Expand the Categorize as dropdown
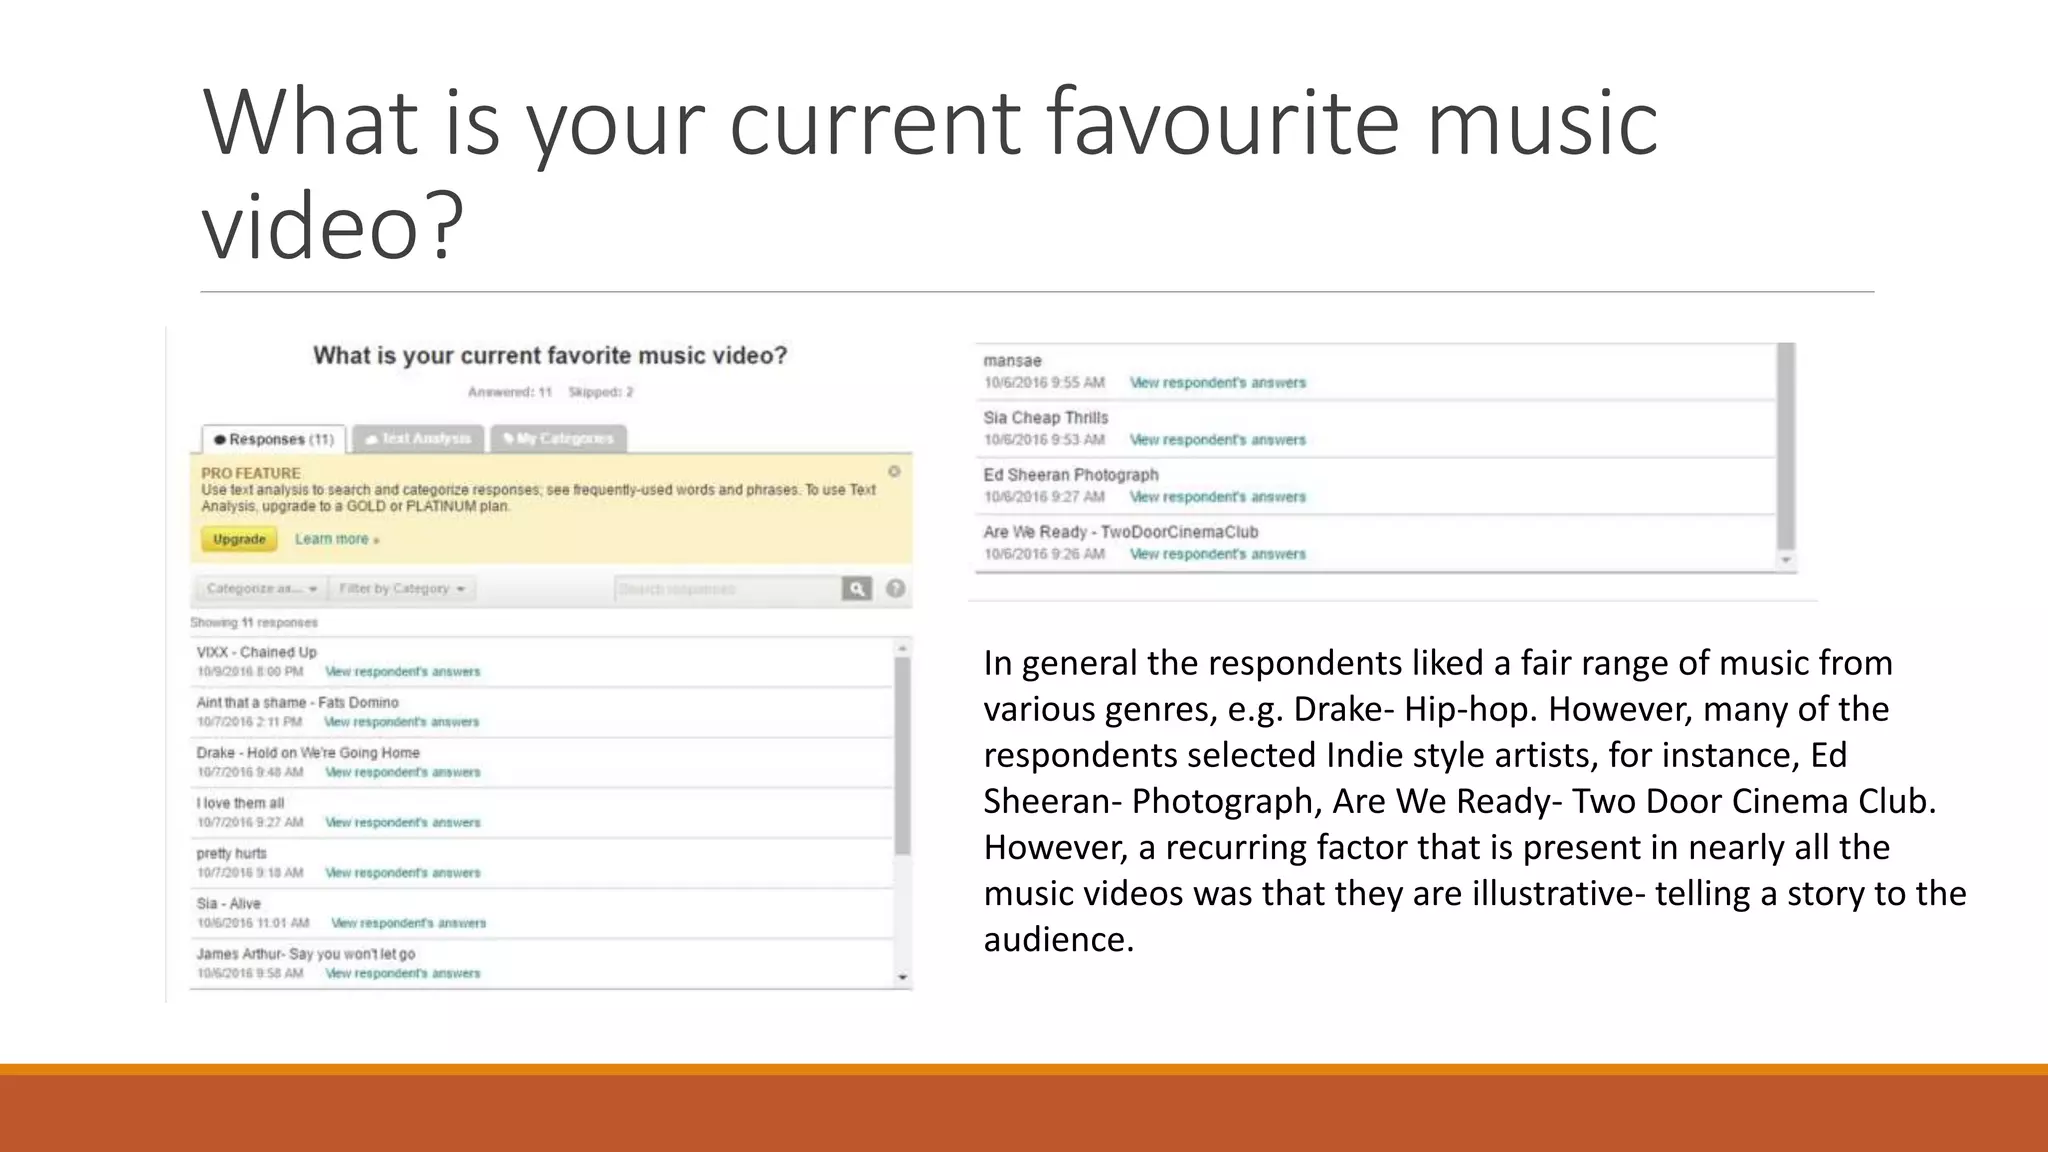The width and height of the screenshot is (2048, 1152). (x=261, y=589)
